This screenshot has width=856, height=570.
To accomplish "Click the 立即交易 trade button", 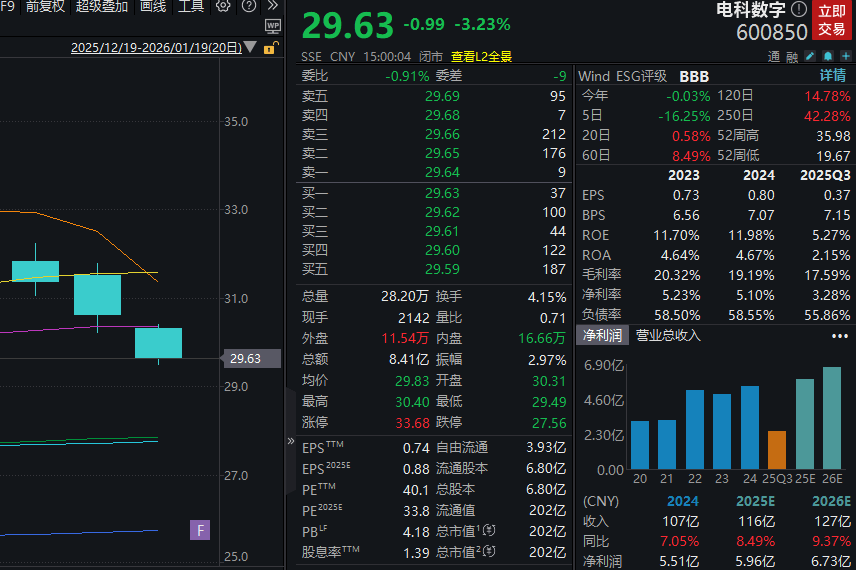I will click(x=831, y=20).
